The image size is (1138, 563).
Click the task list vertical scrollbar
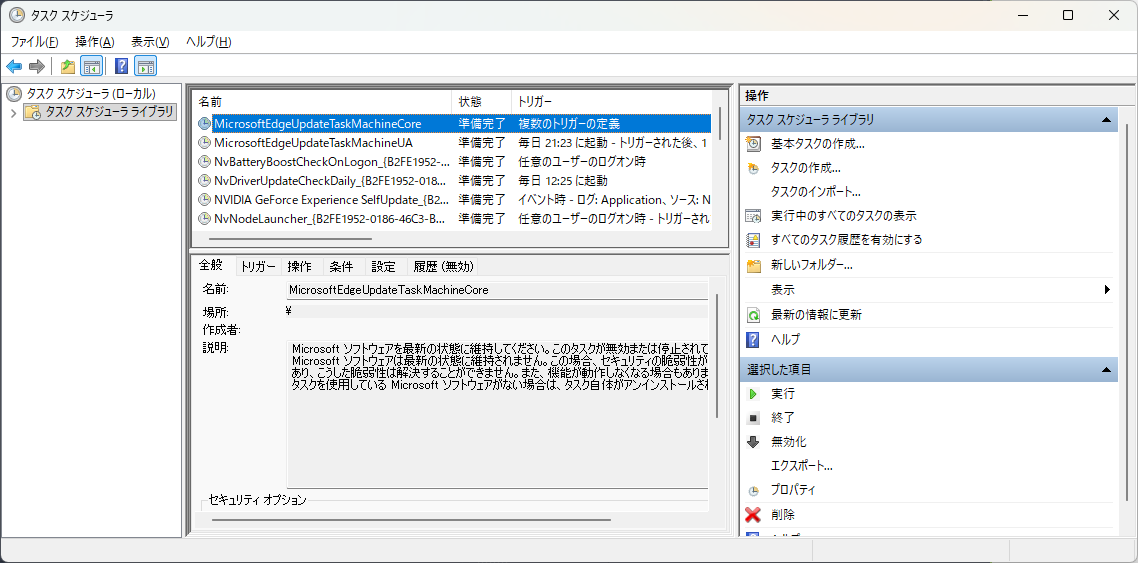point(720,123)
